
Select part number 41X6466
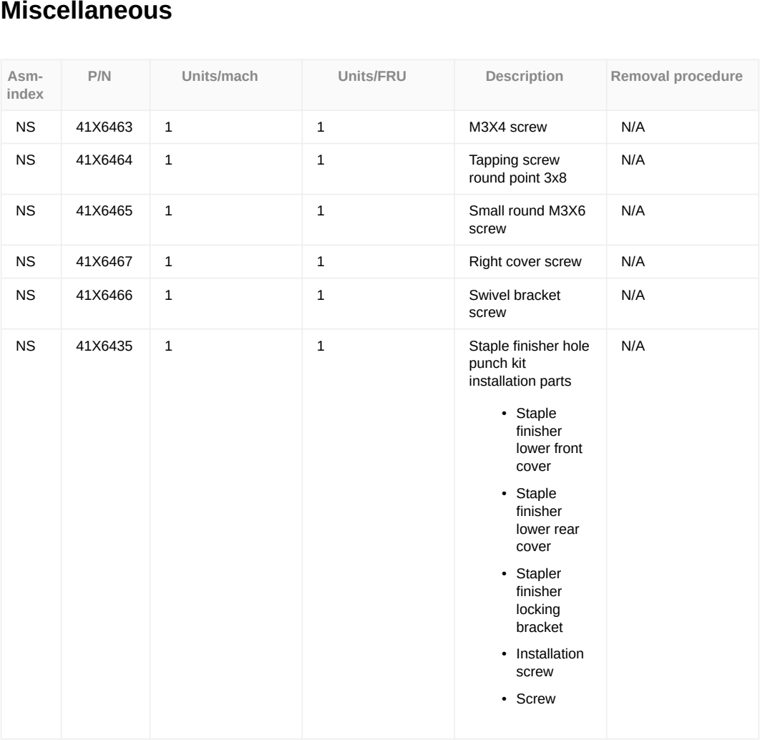coord(104,295)
